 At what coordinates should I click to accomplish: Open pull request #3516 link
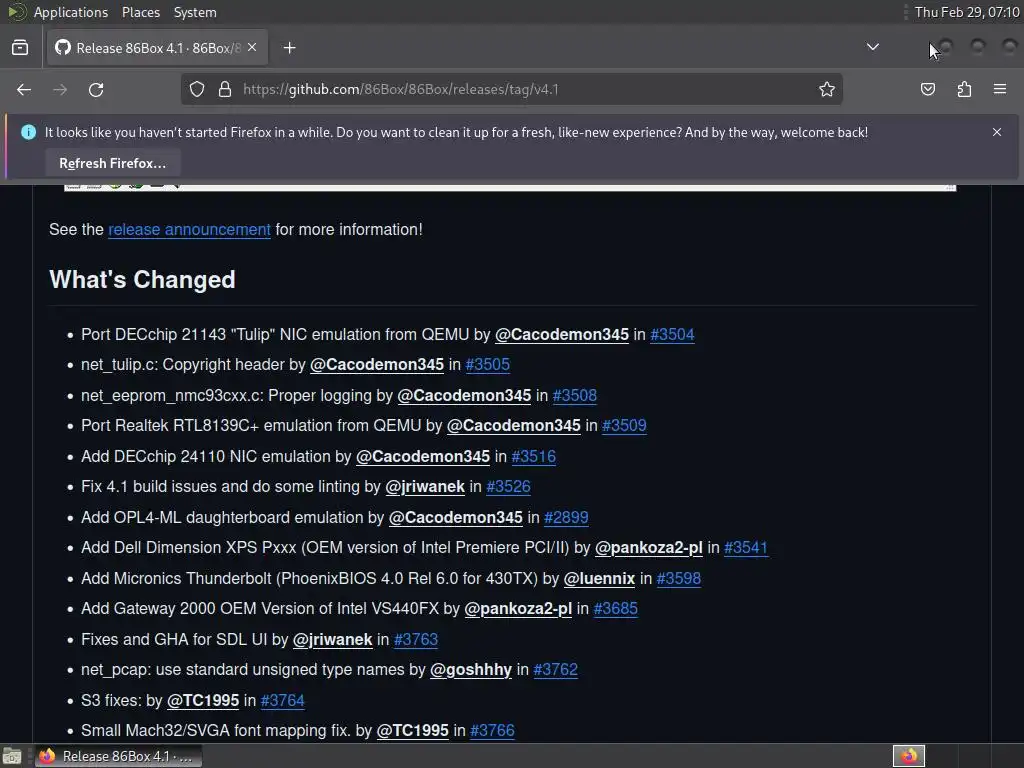(x=534, y=456)
